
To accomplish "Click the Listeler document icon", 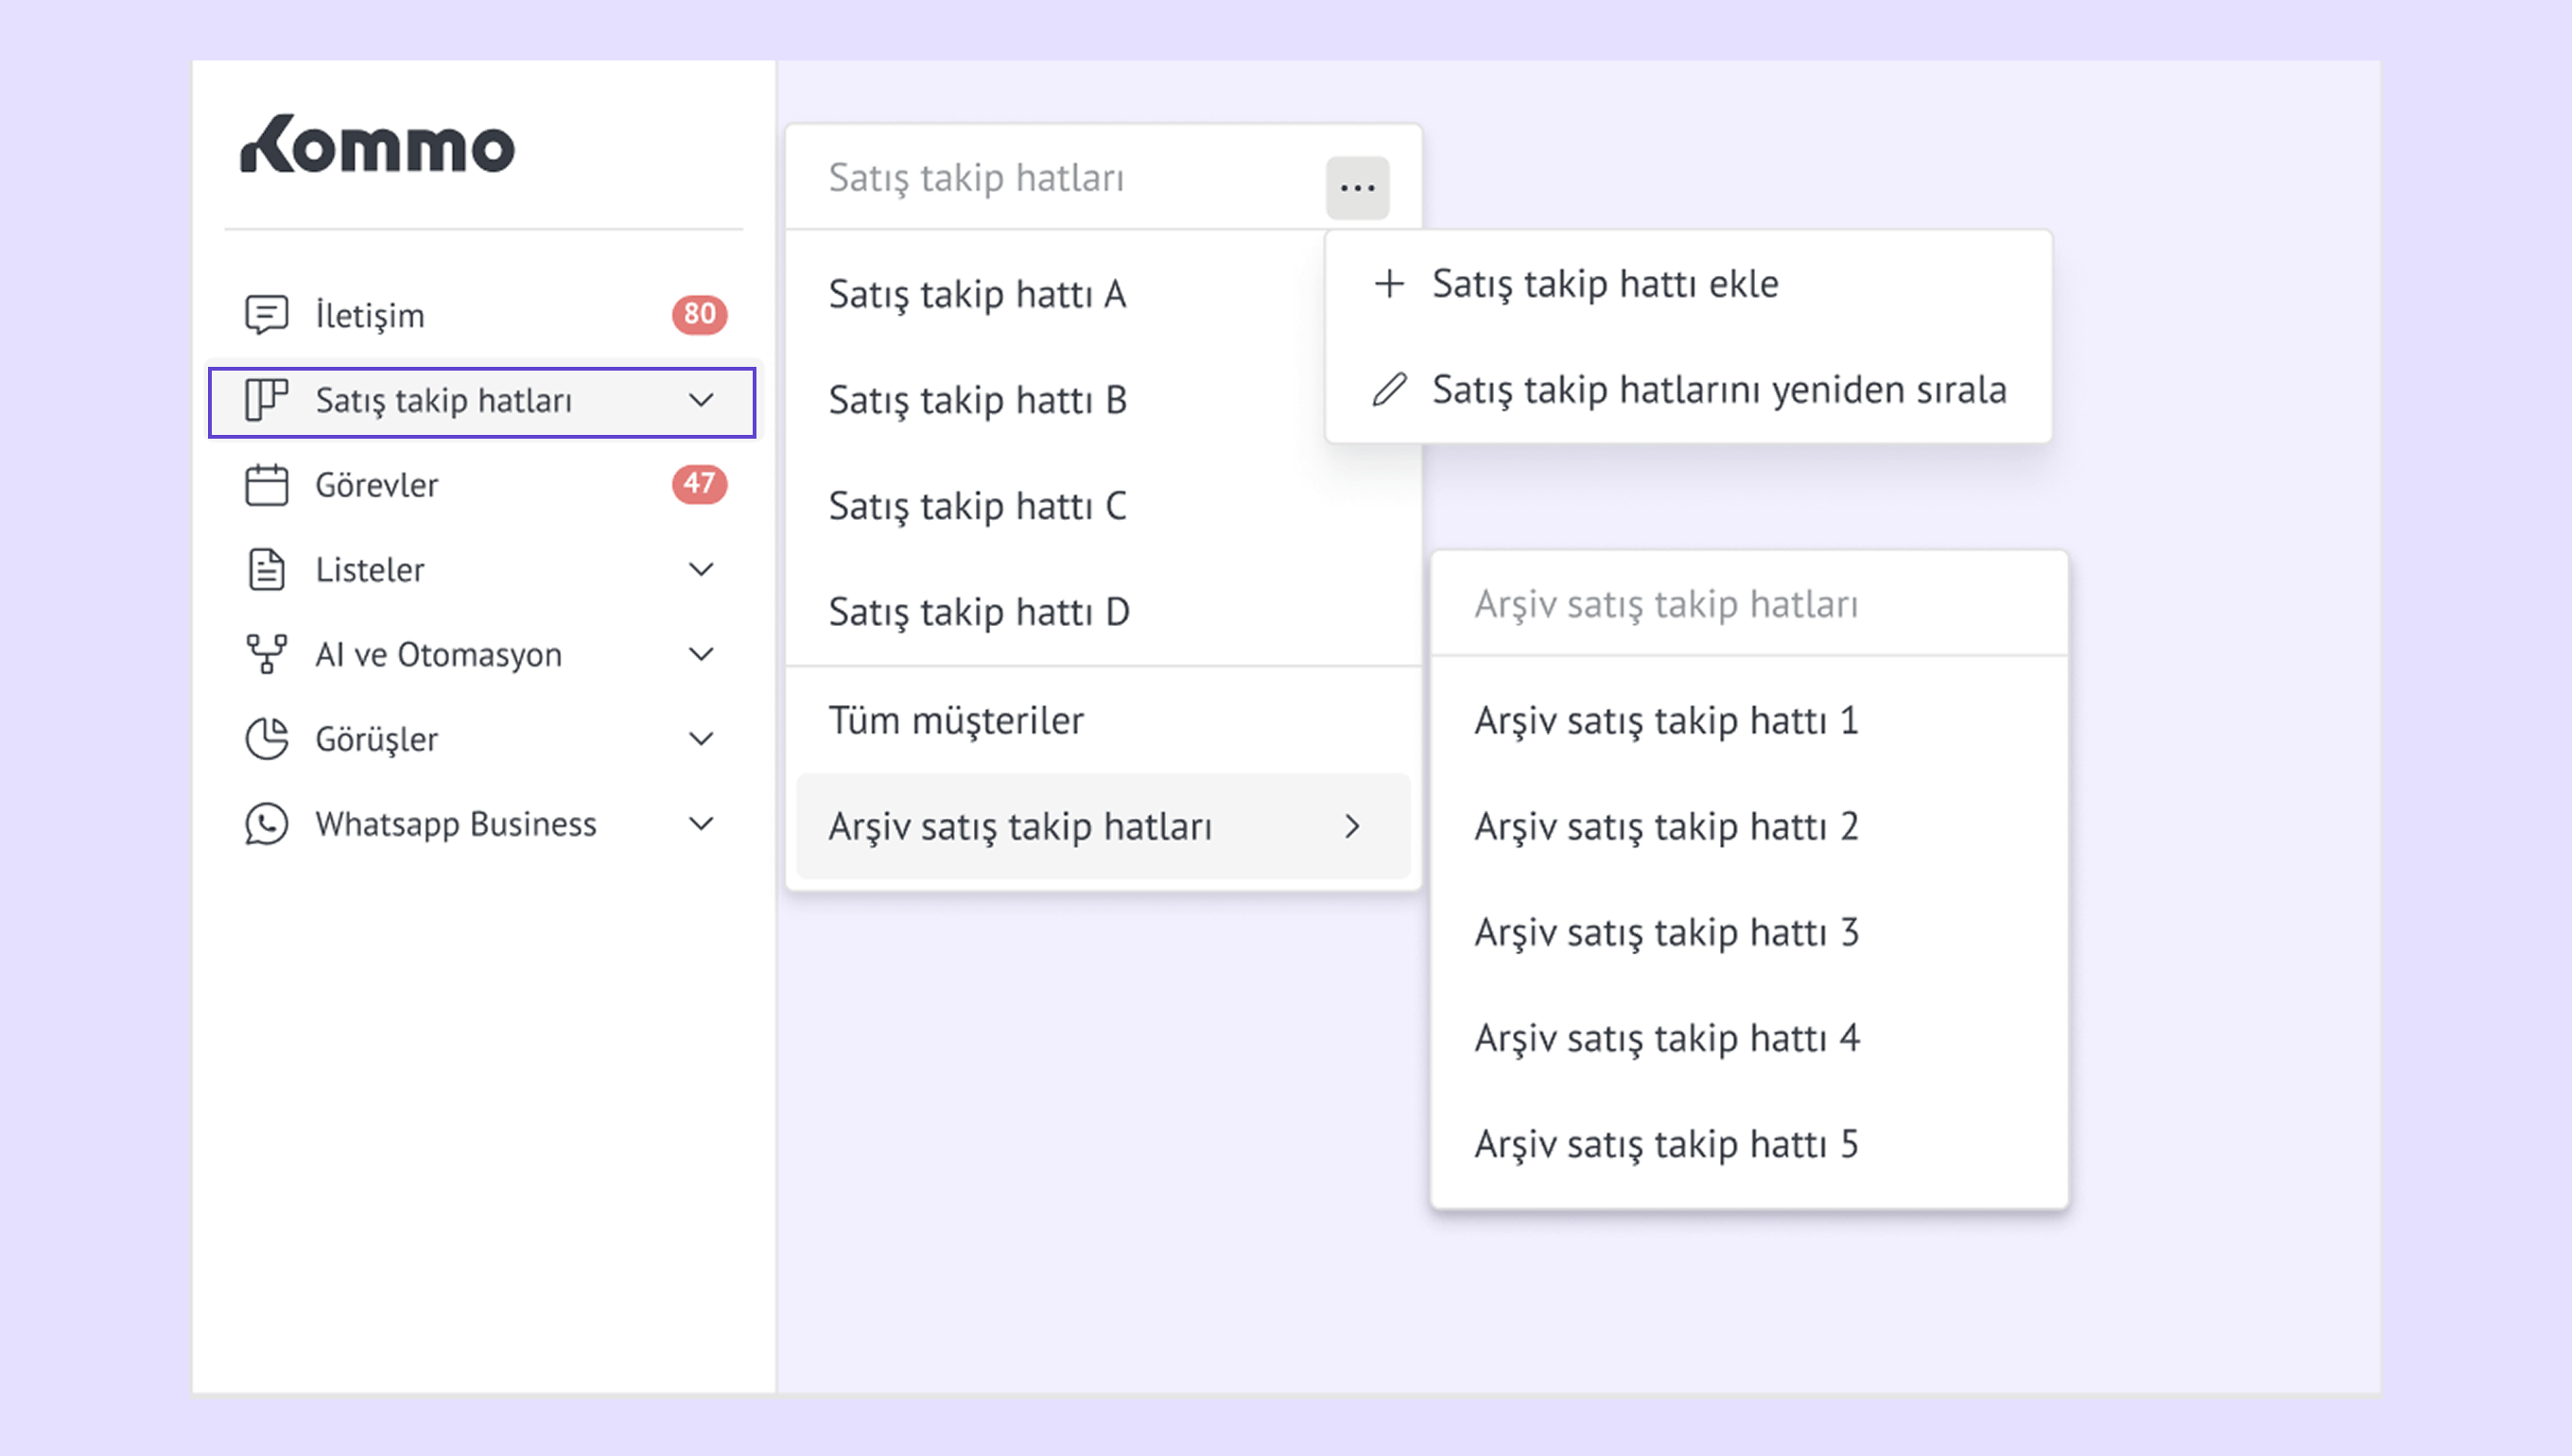I will 266,570.
